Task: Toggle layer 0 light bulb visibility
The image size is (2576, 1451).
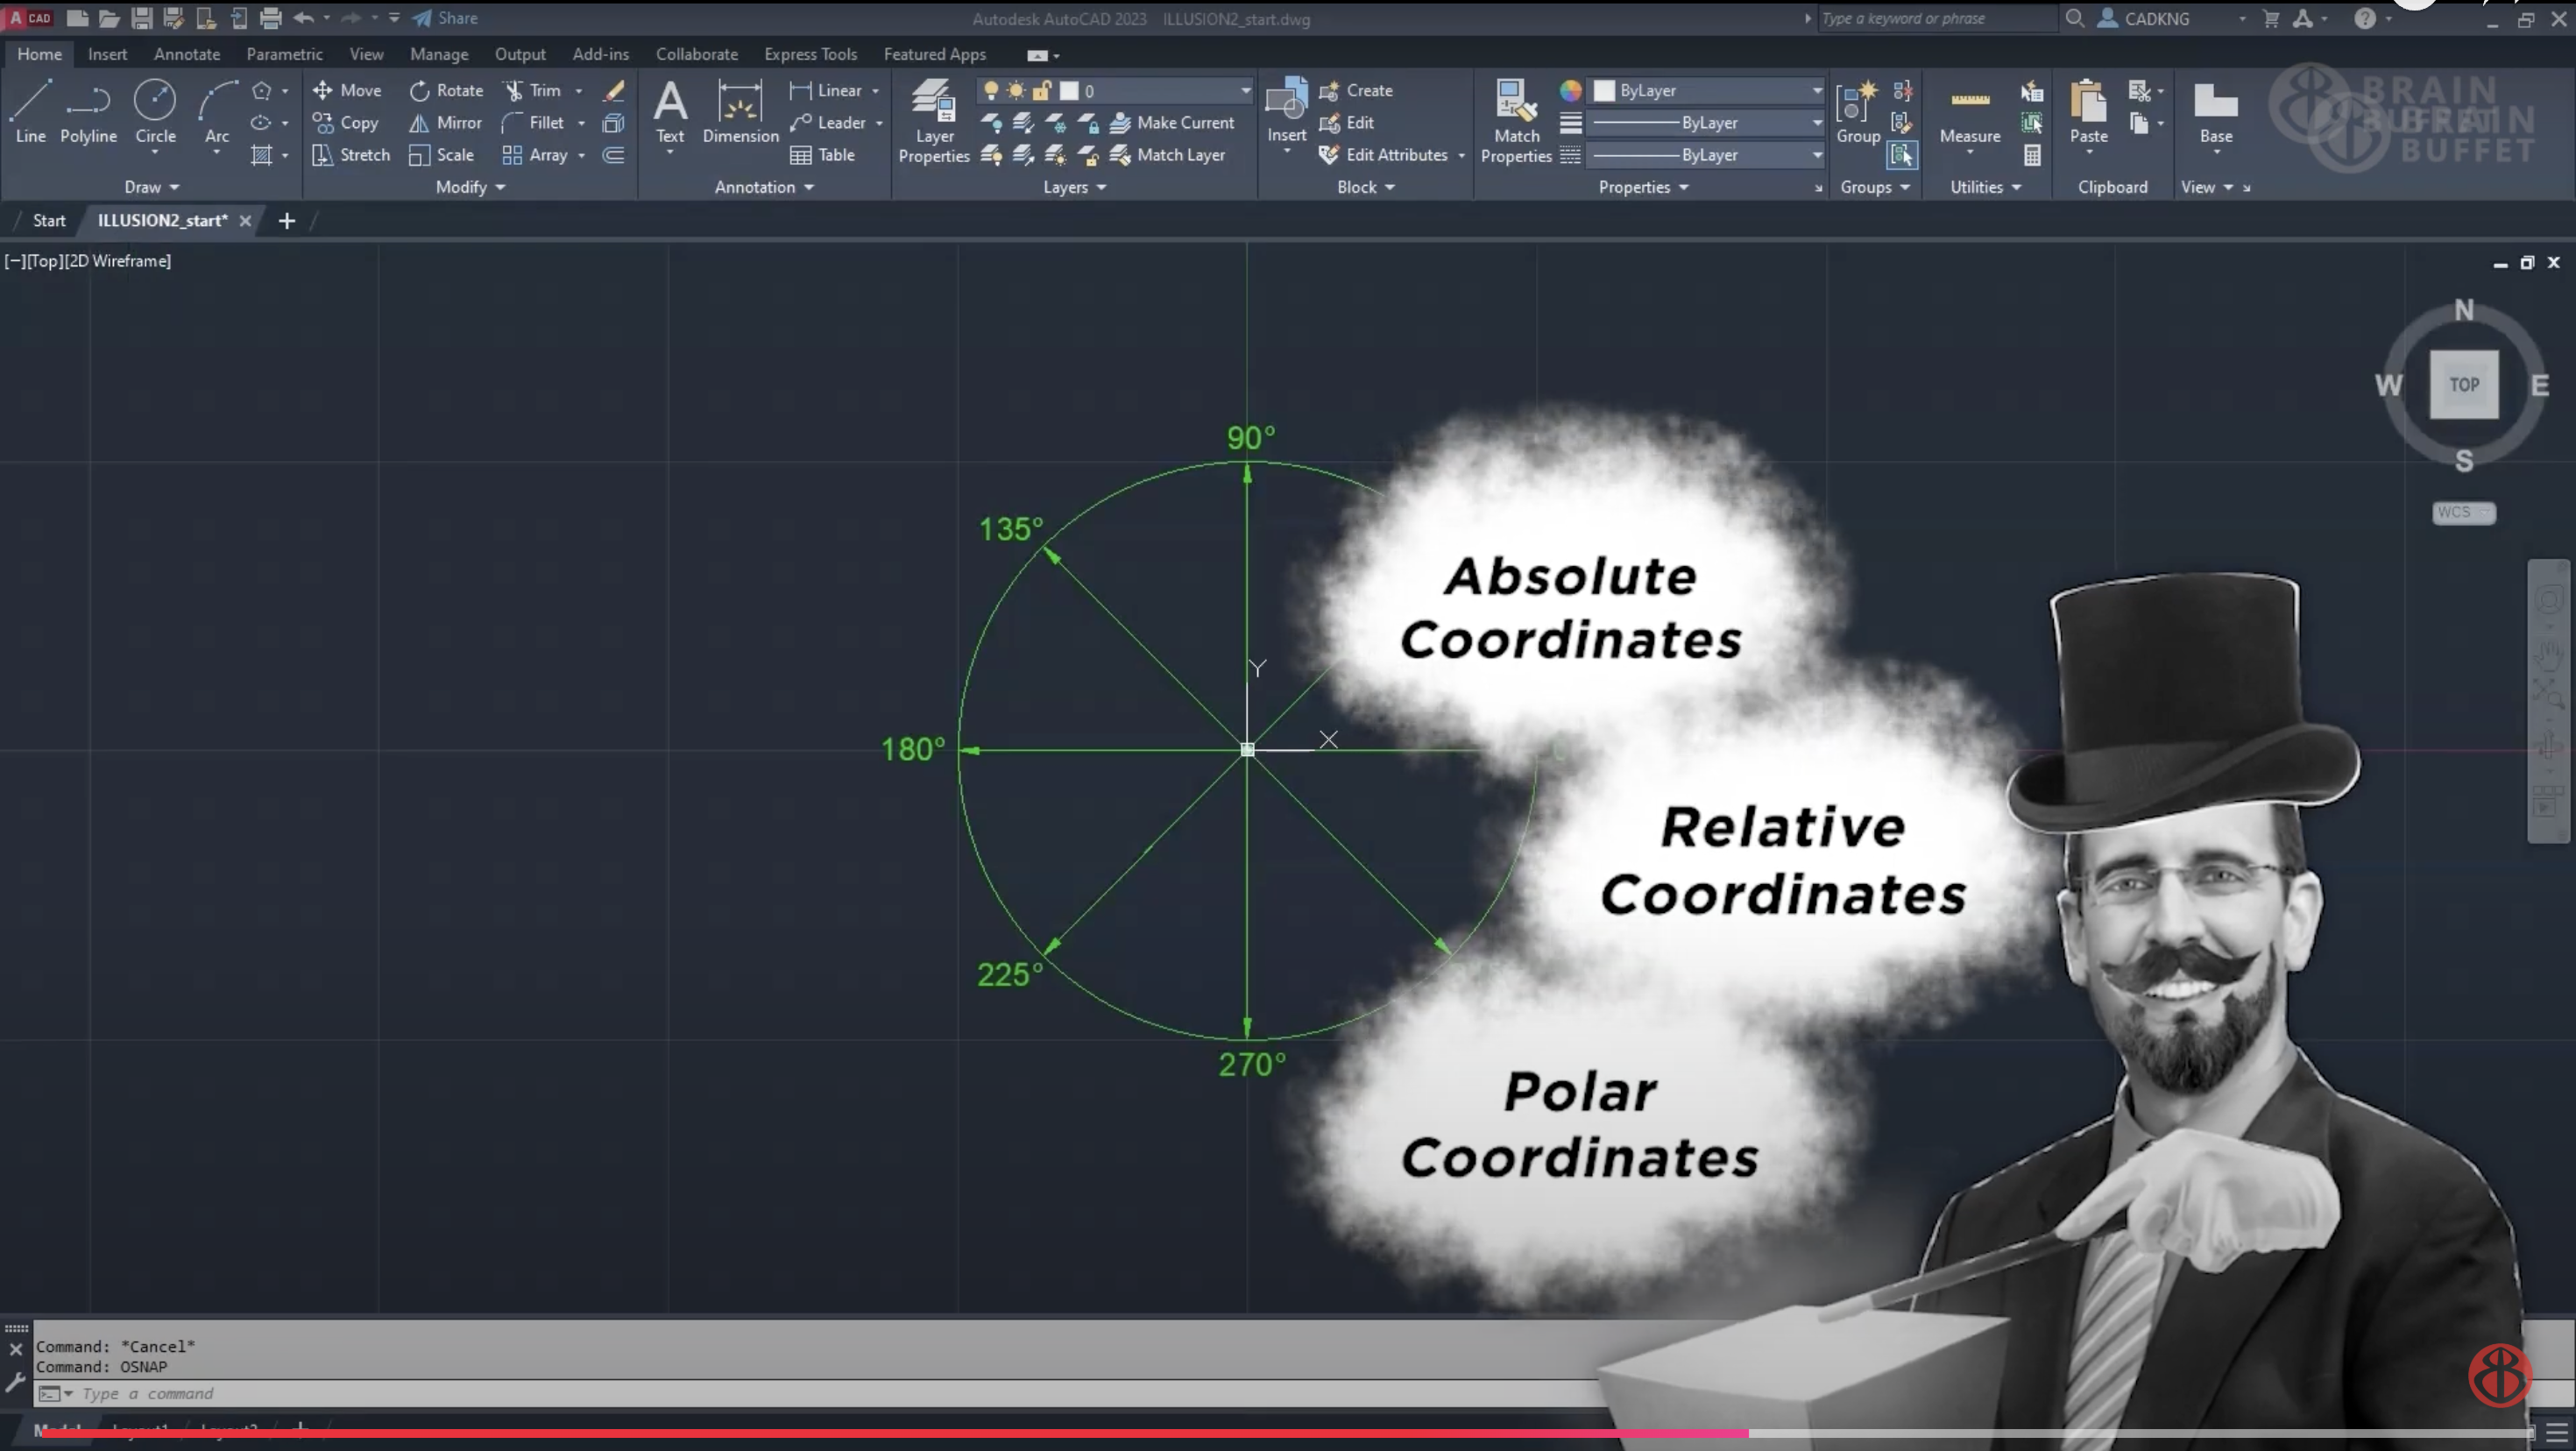Action: tap(990, 91)
